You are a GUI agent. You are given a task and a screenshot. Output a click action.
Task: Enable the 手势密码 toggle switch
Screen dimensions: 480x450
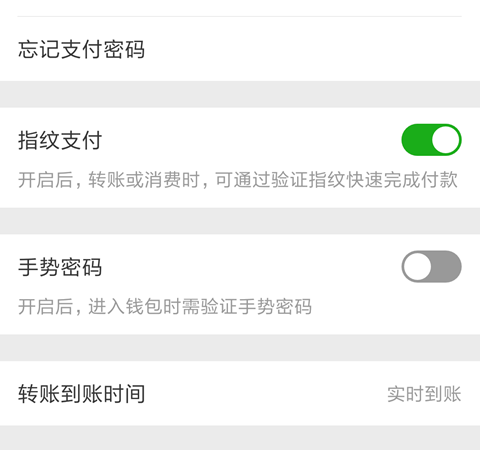[431, 266]
